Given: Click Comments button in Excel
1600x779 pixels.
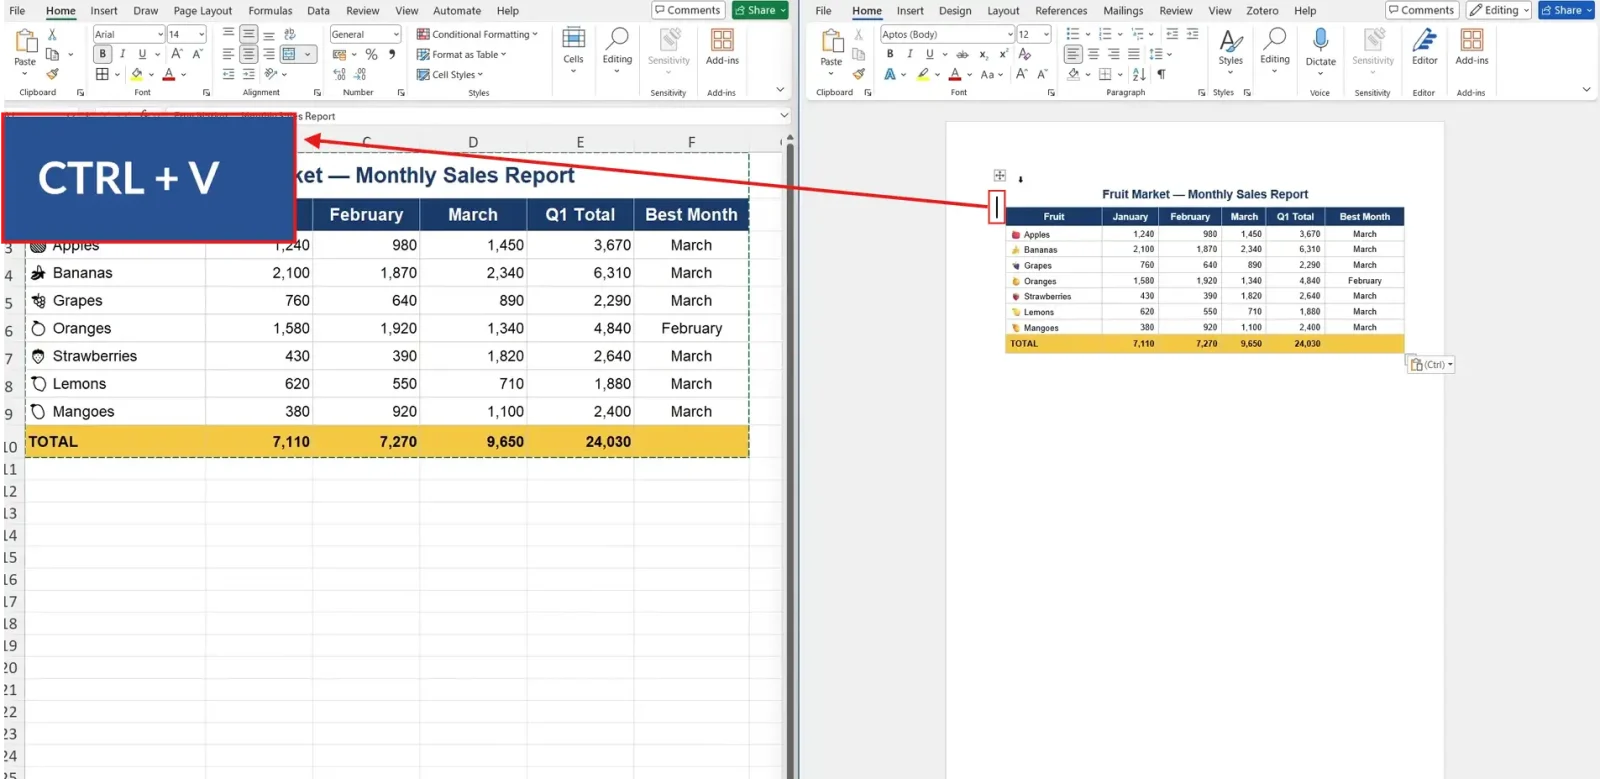Looking at the screenshot, I should (x=687, y=10).
